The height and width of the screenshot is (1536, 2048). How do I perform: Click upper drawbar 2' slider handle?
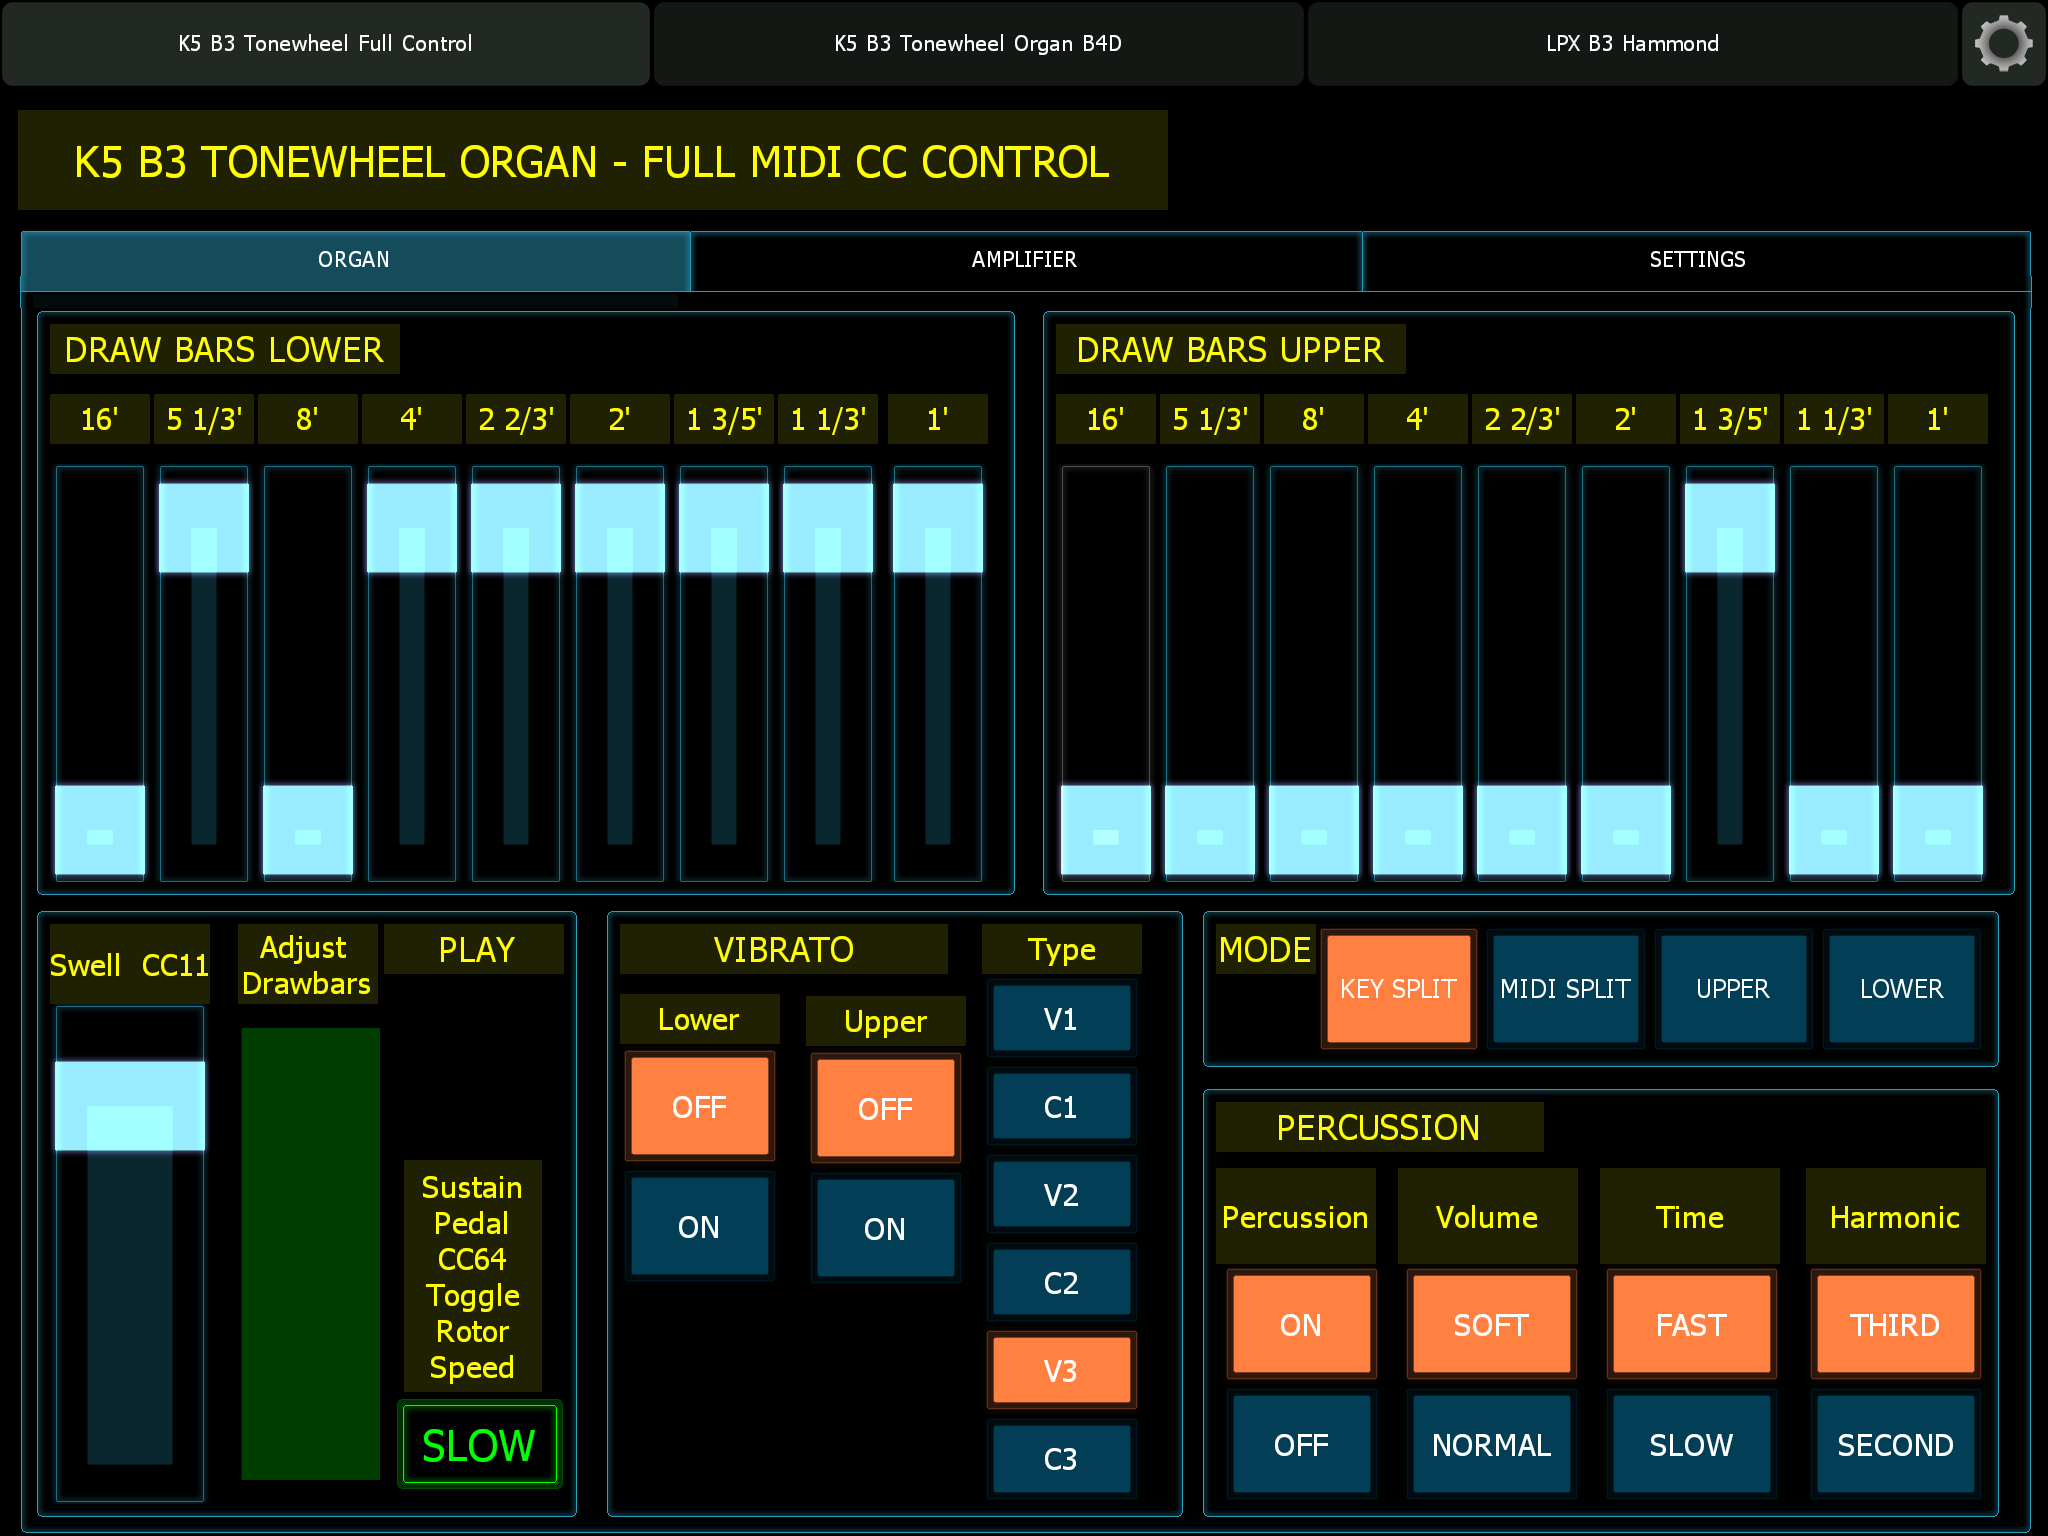(1626, 830)
